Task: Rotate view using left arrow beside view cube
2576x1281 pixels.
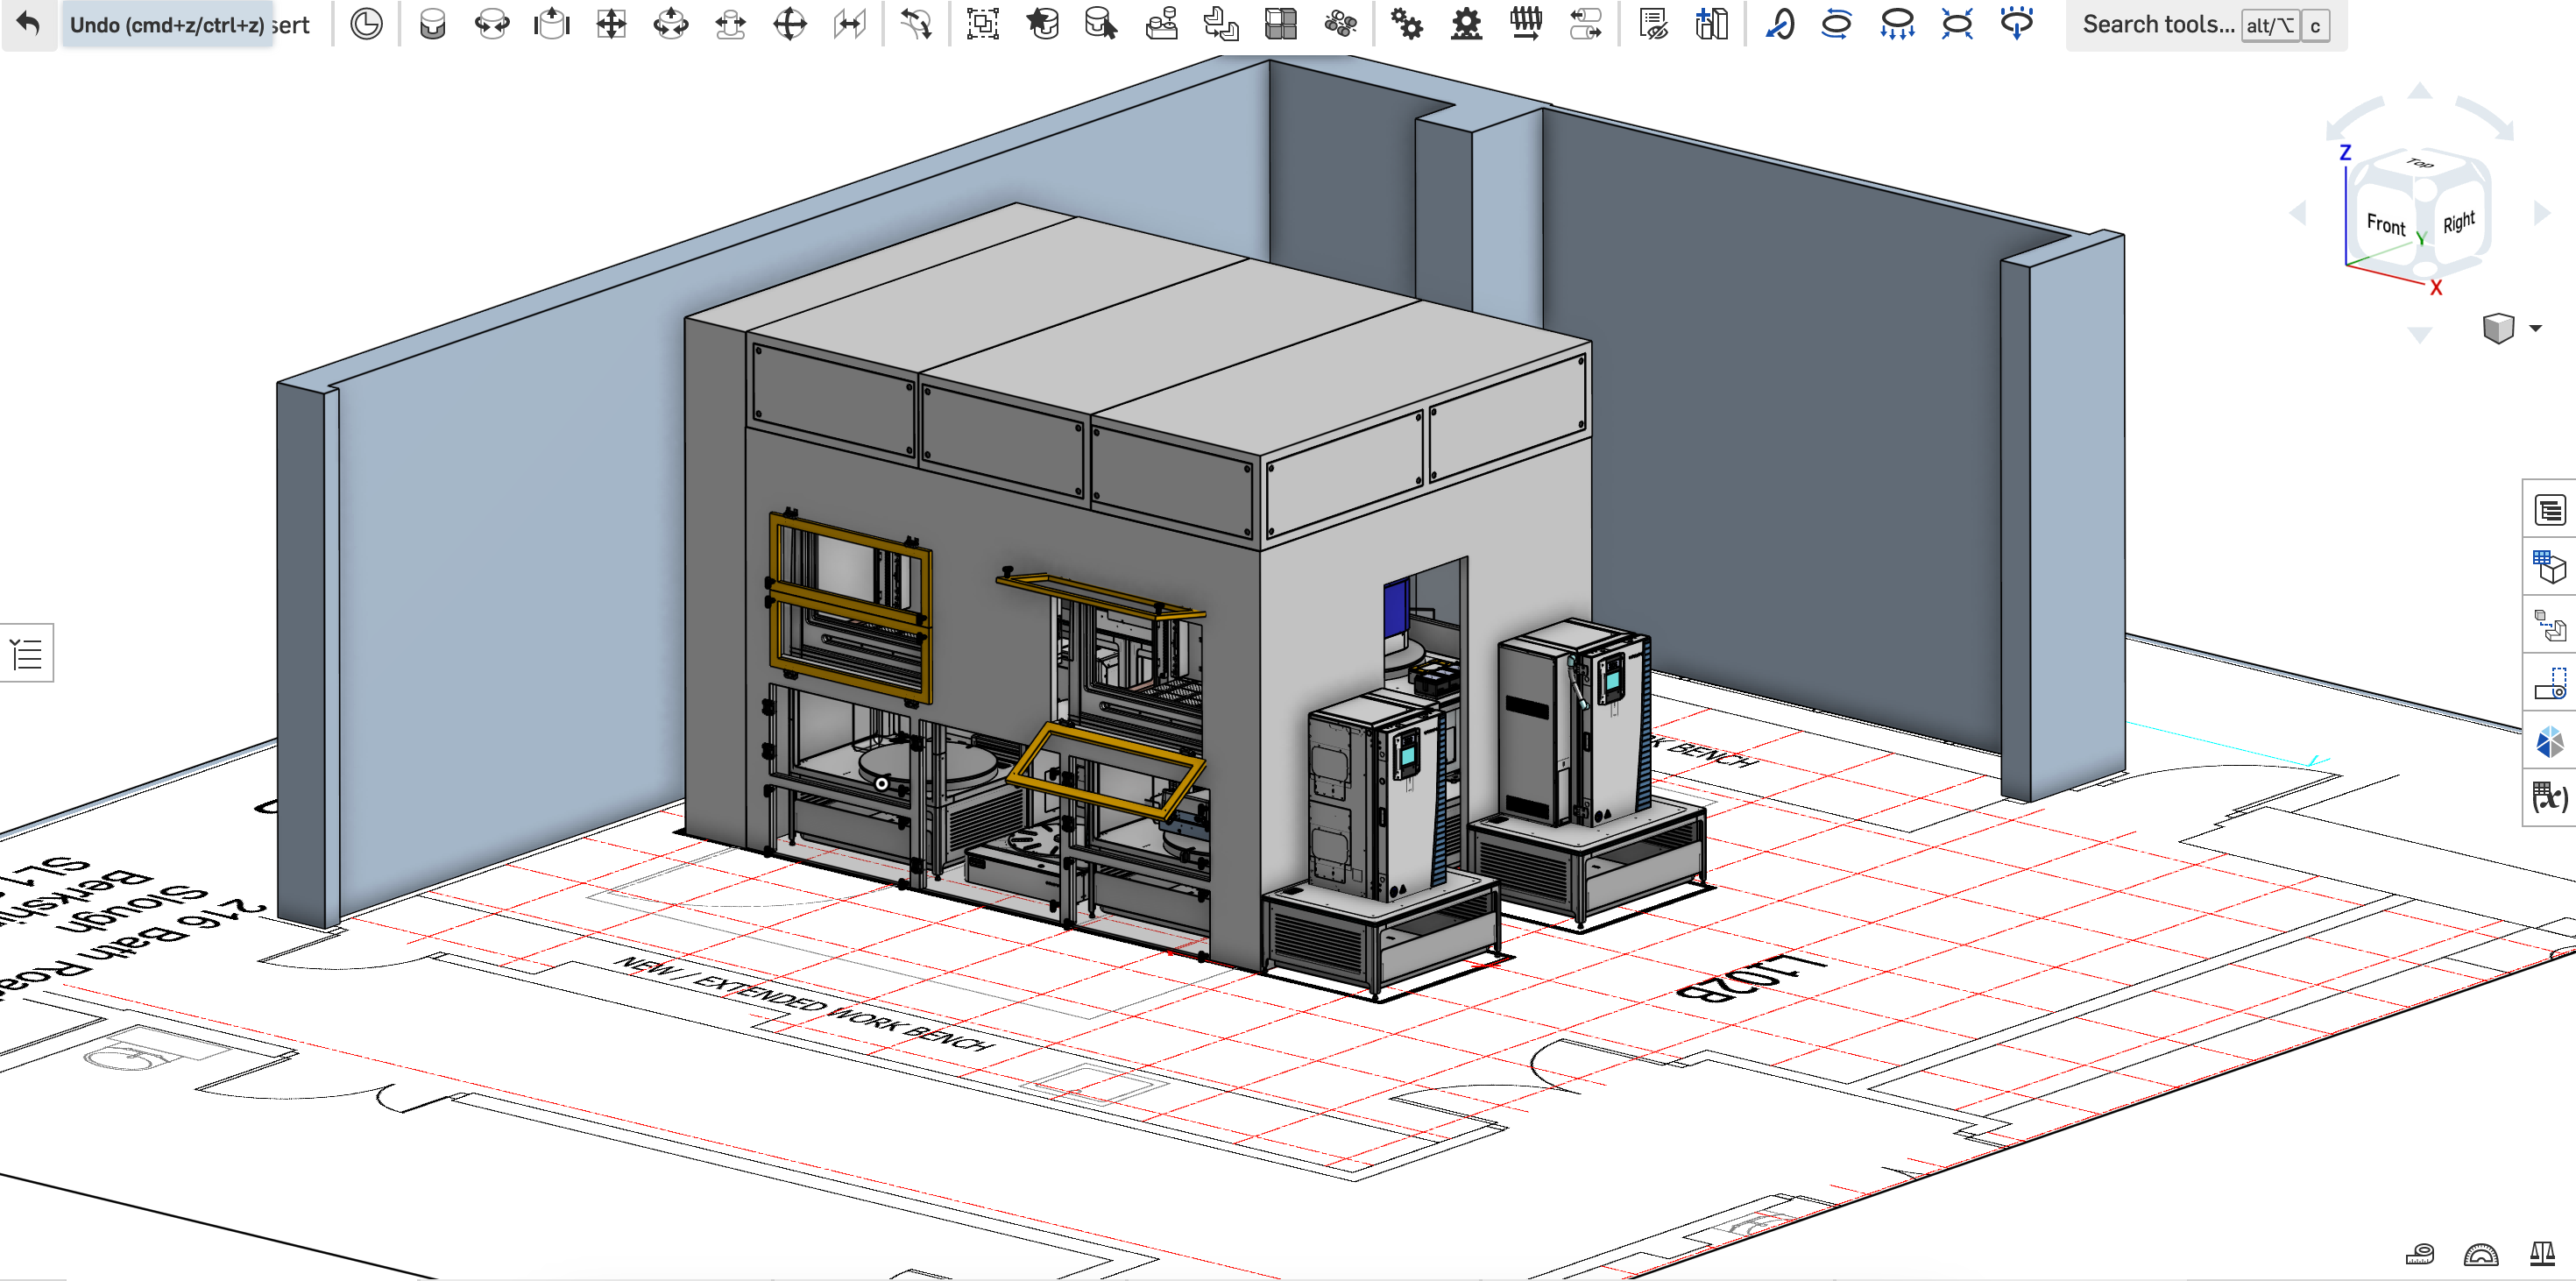Action: pos(2298,212)
